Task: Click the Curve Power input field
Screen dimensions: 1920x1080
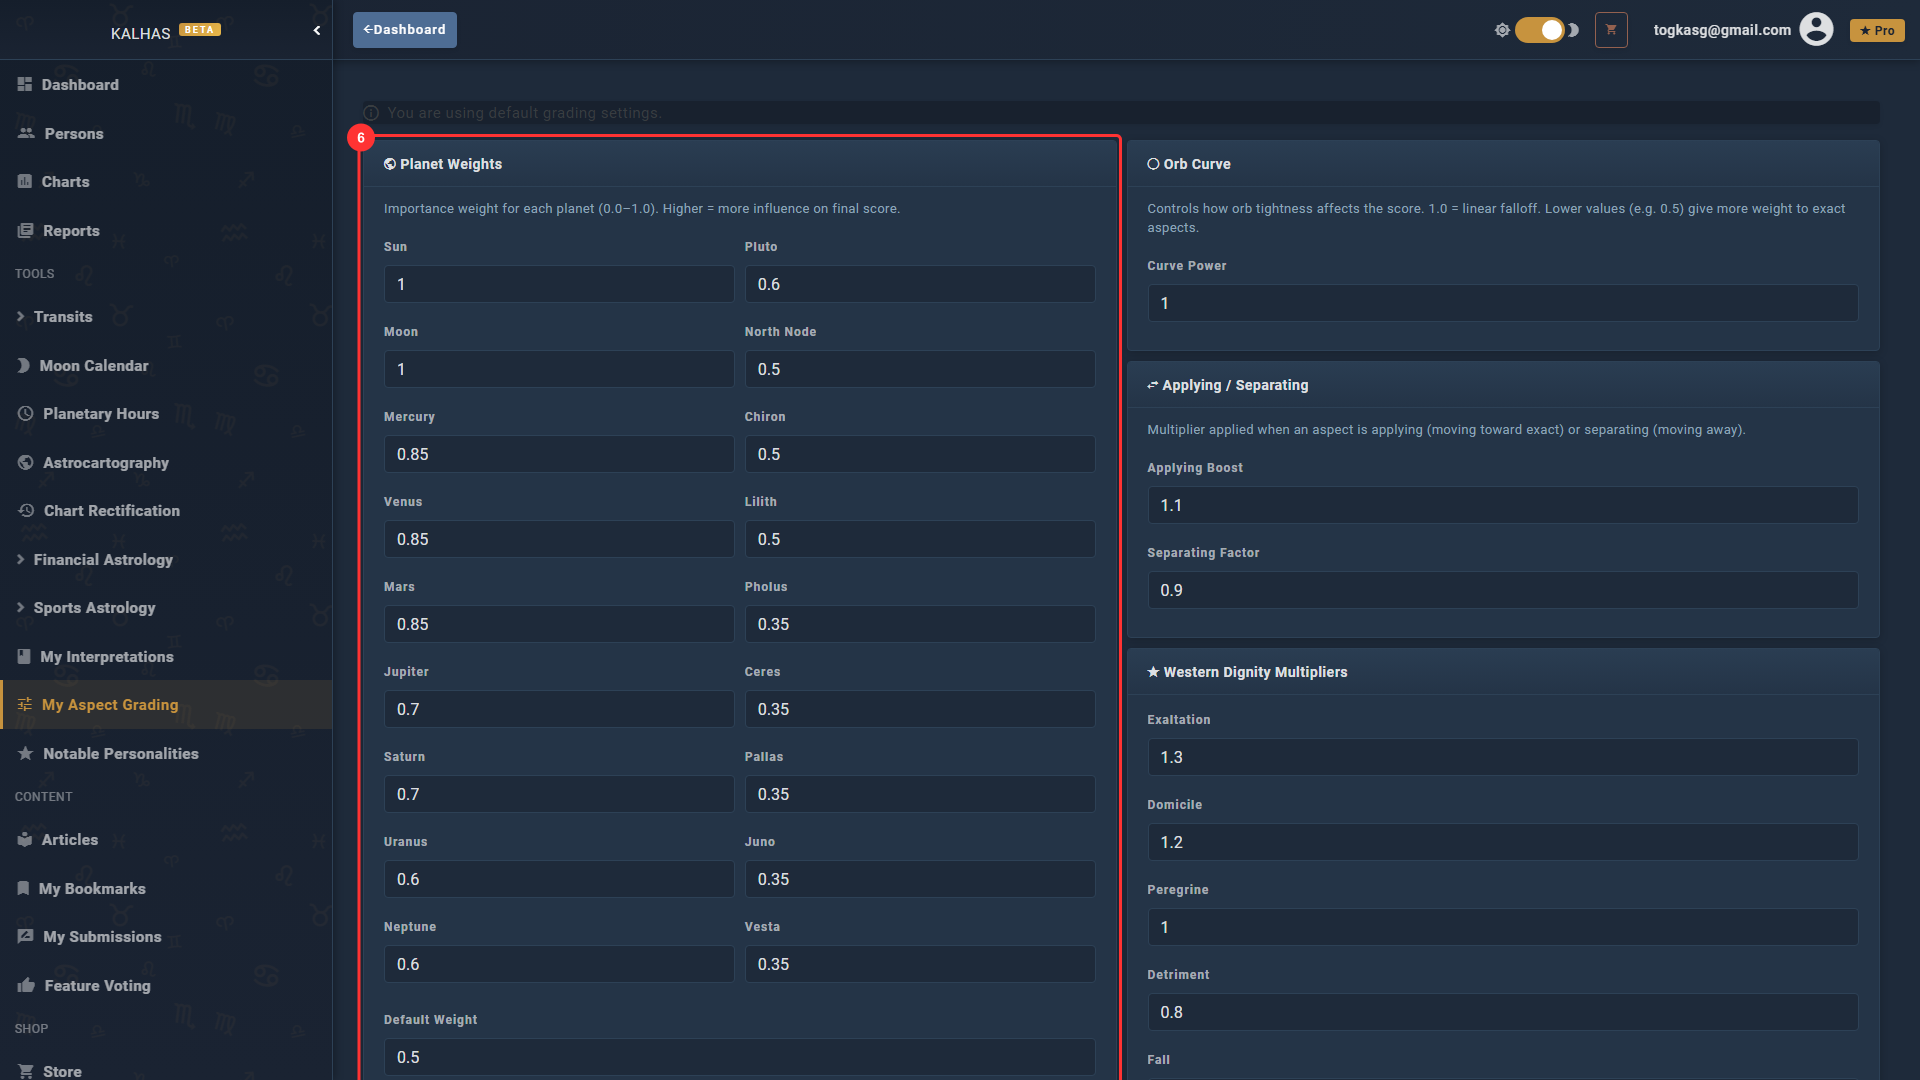Action: click(x=1502, y=304)
